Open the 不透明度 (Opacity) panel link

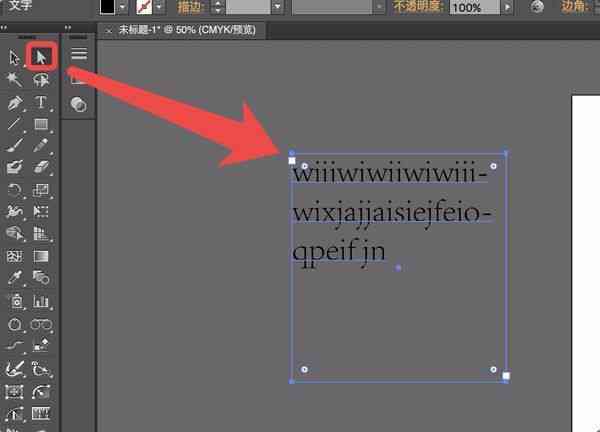pos(418,7)
